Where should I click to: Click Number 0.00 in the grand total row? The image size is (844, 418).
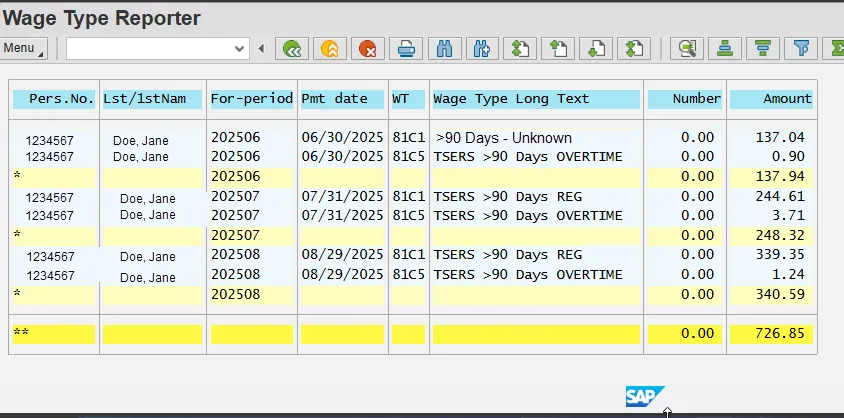coord(698,334)
